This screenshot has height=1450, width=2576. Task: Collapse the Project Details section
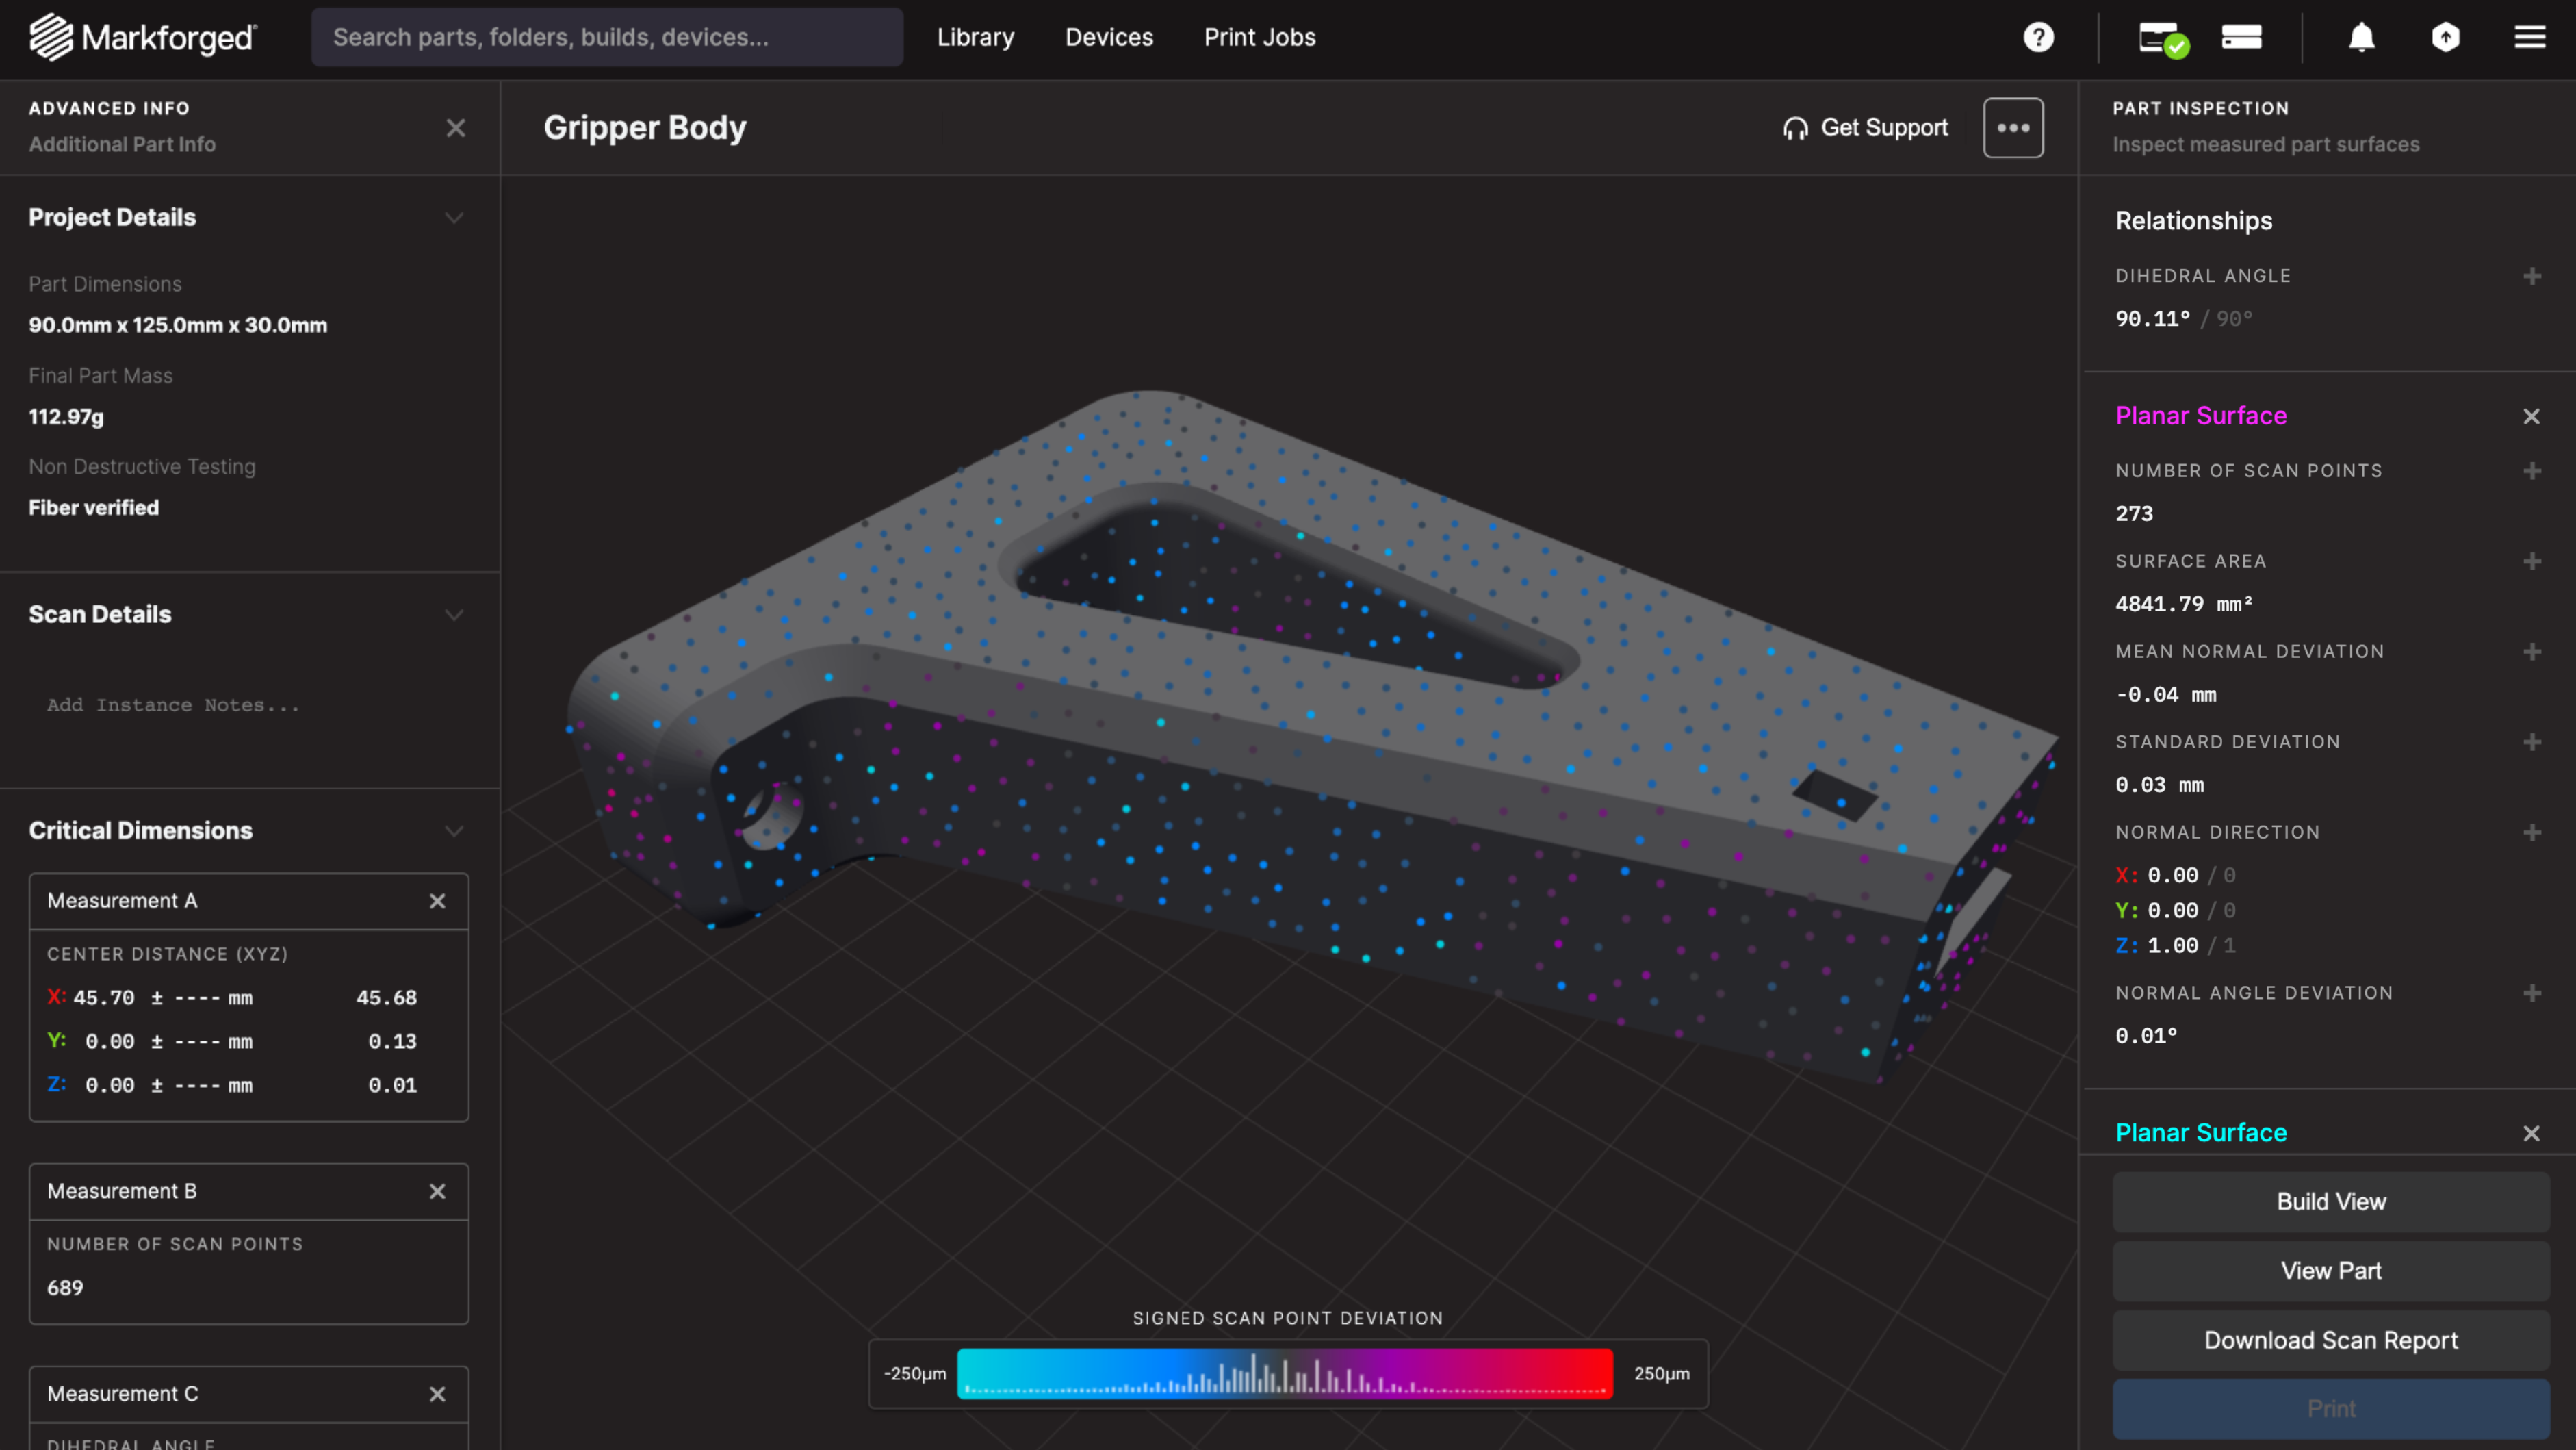pos(454,218)
